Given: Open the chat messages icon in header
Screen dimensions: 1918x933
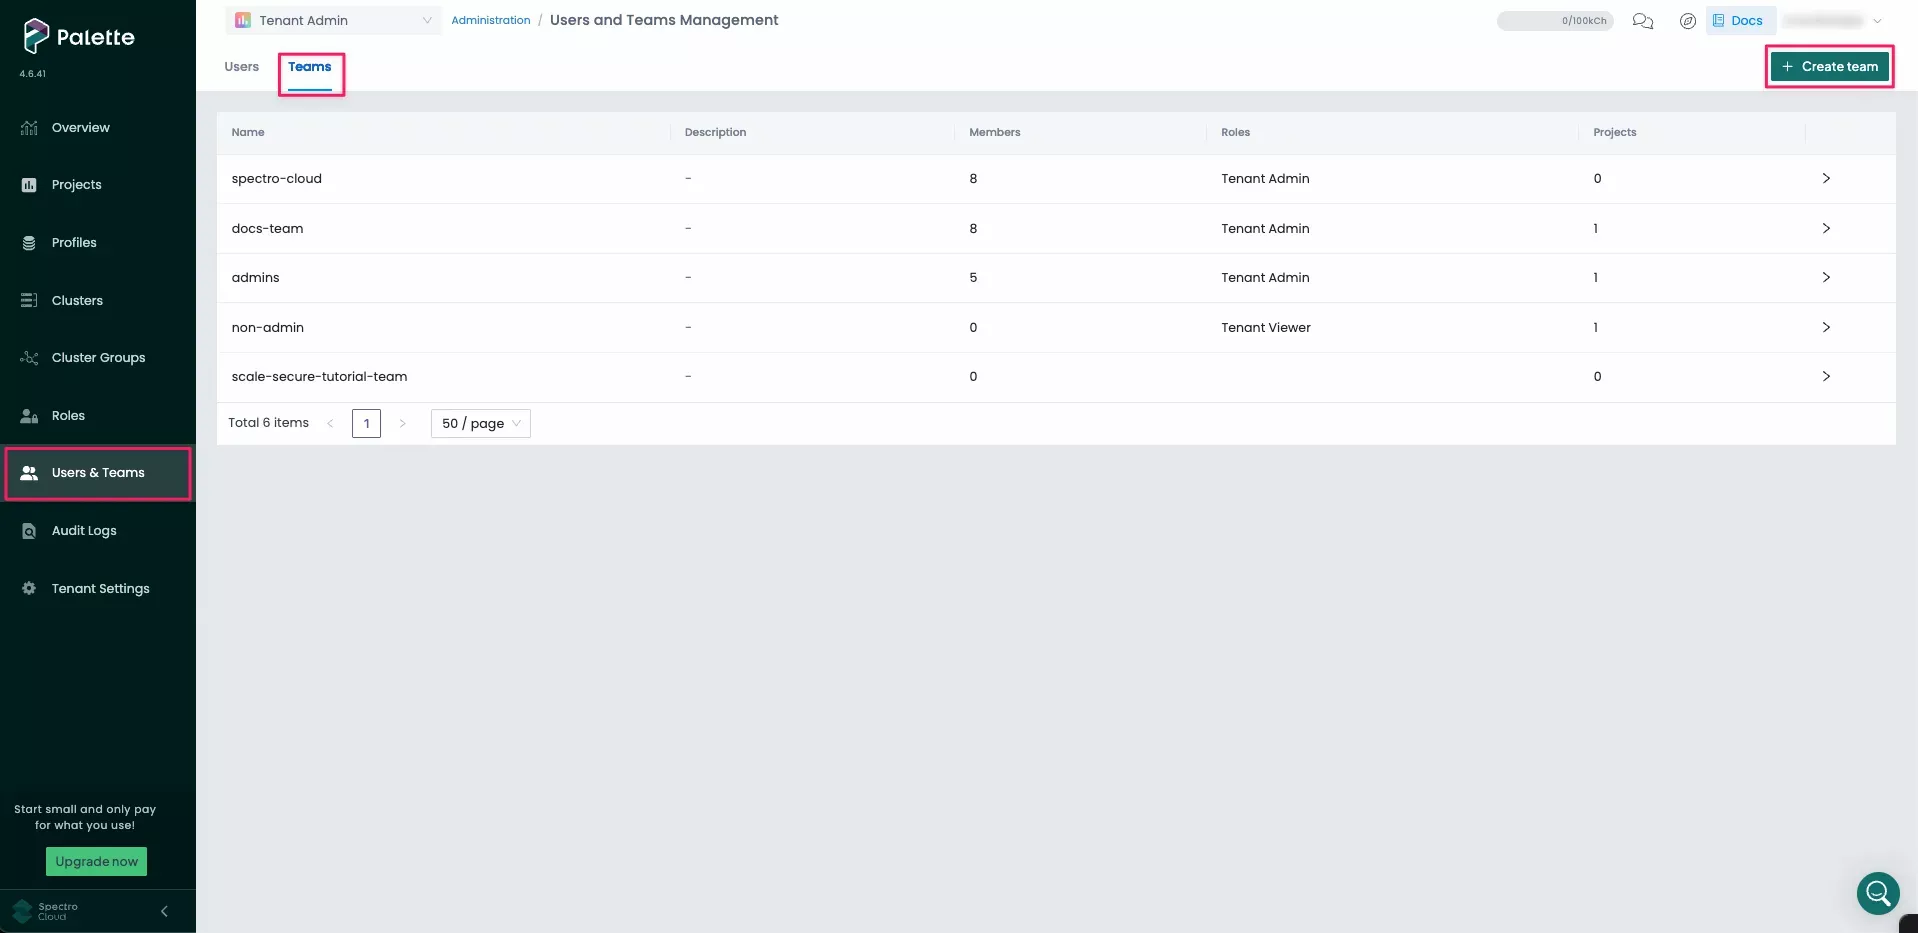Looking at the screenshot, I should point(1642,21).
